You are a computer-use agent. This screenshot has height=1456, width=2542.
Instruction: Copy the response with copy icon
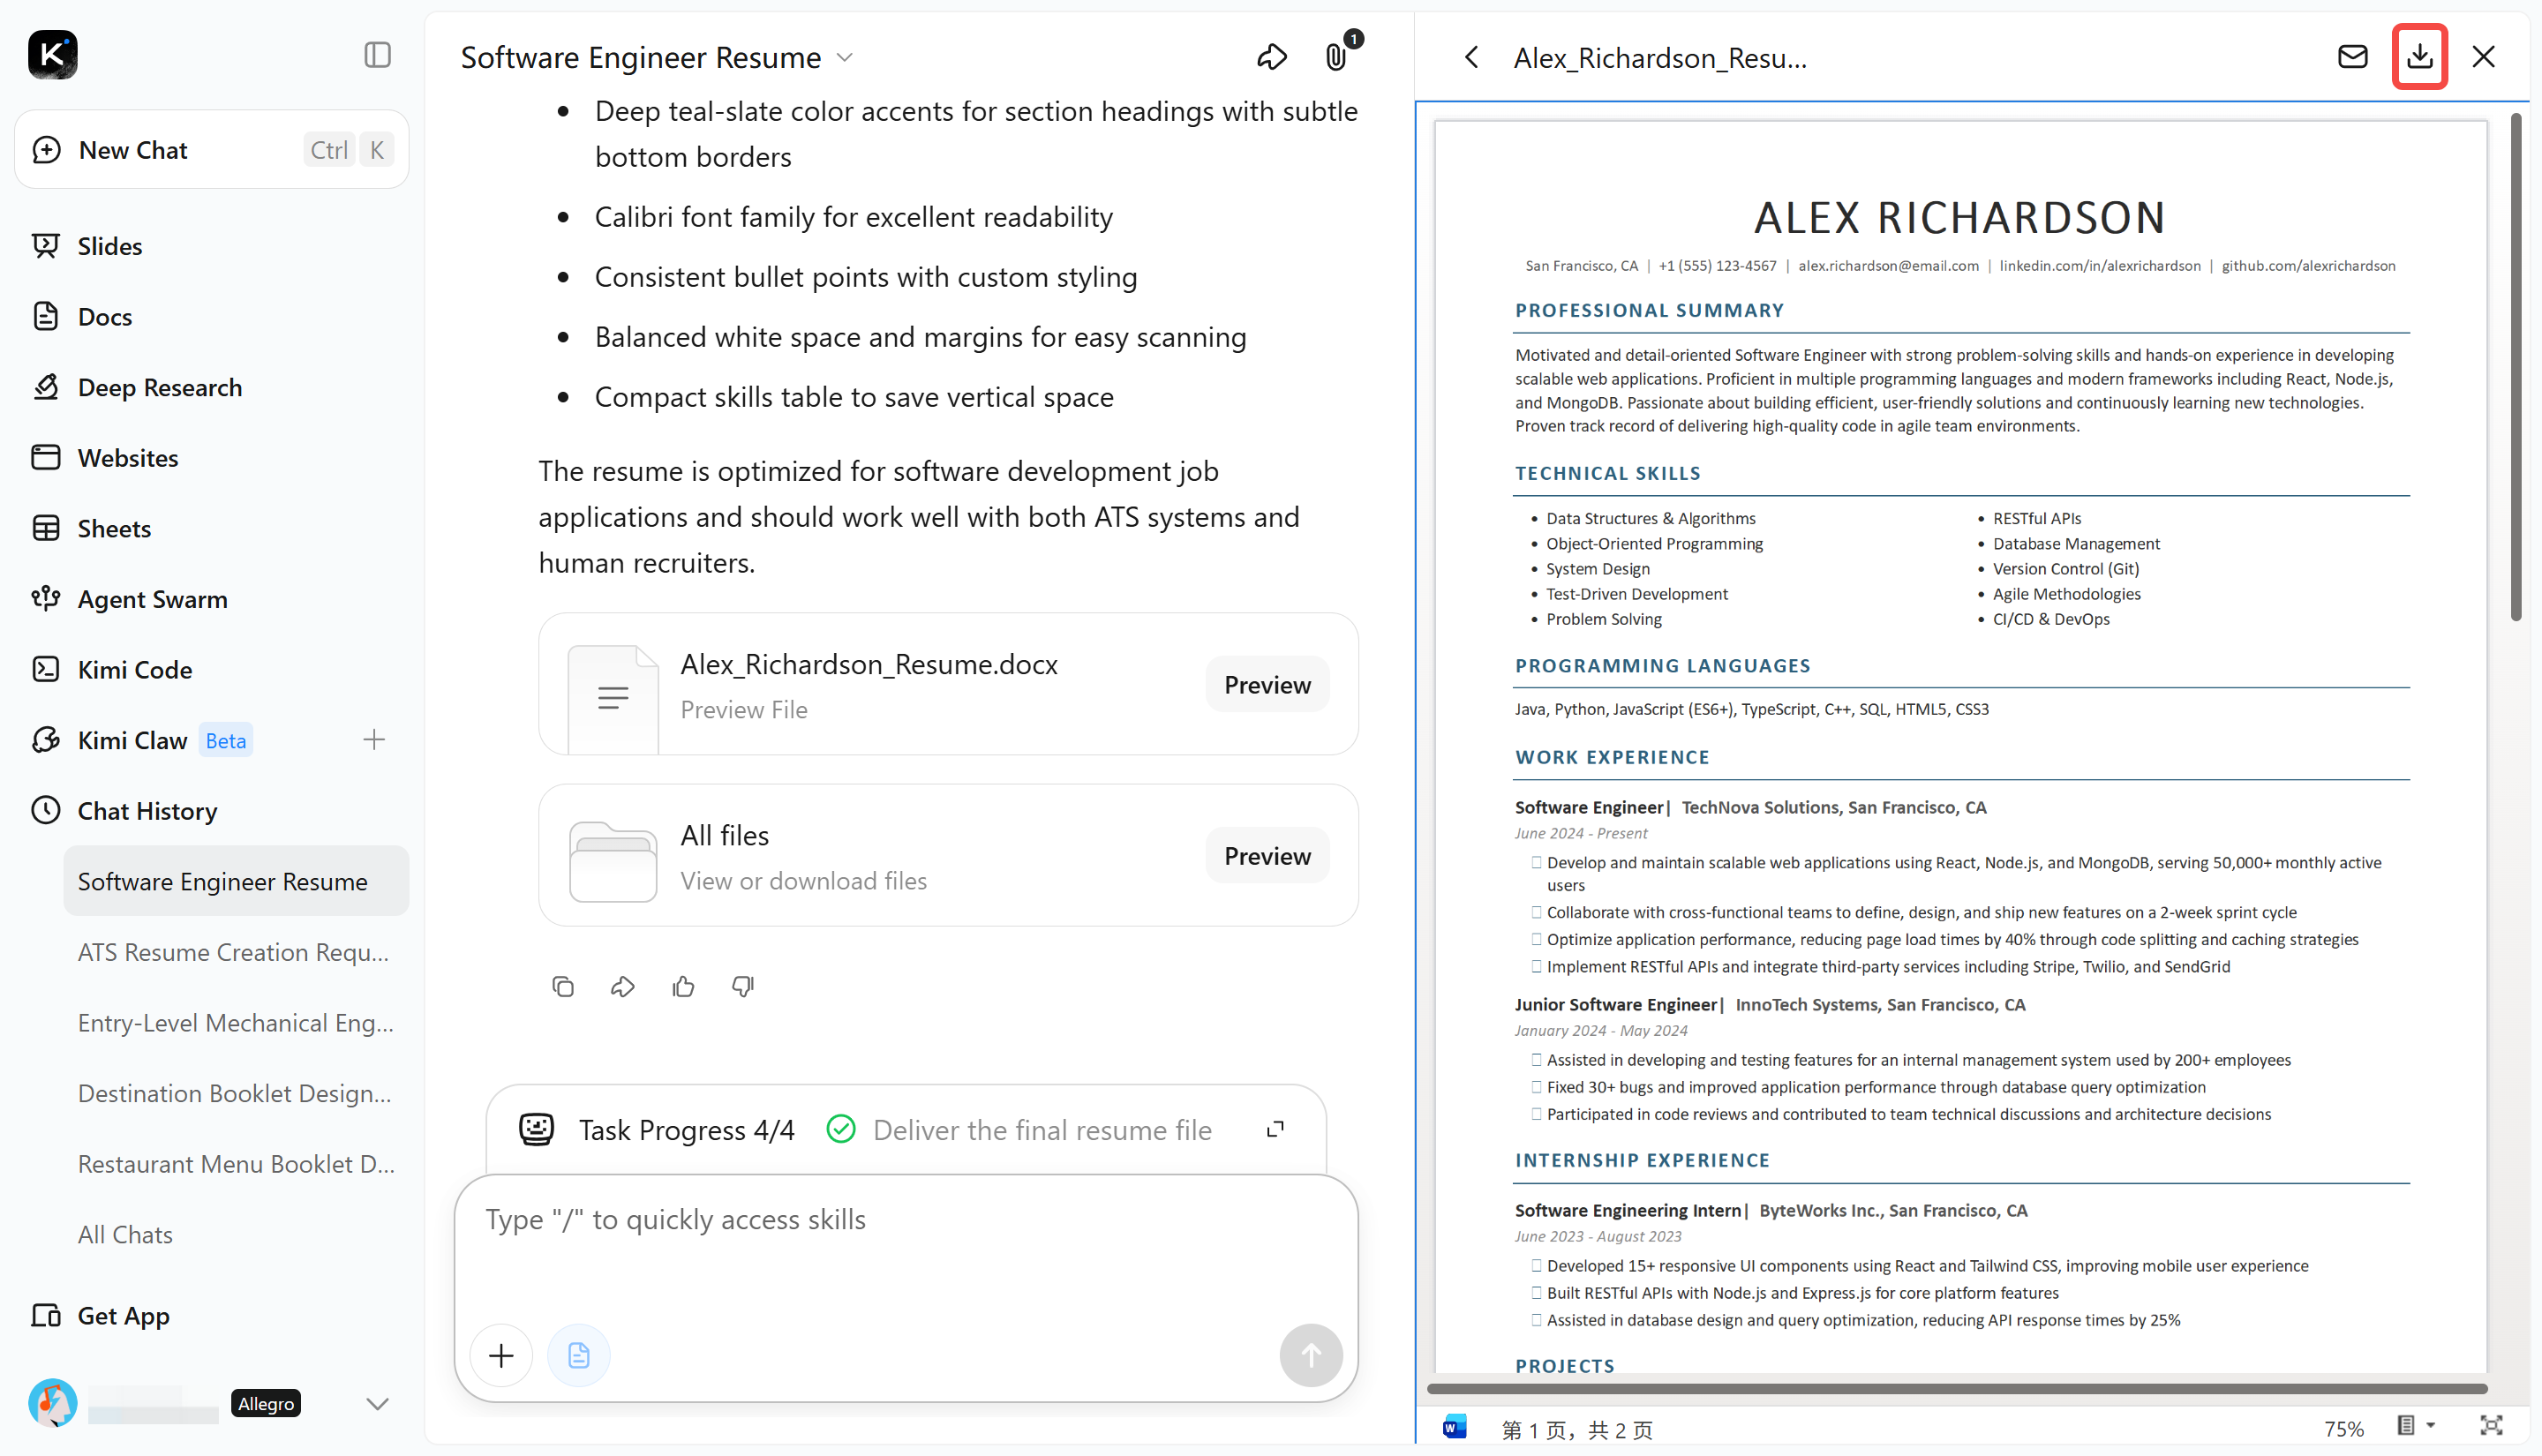[563, 987]
